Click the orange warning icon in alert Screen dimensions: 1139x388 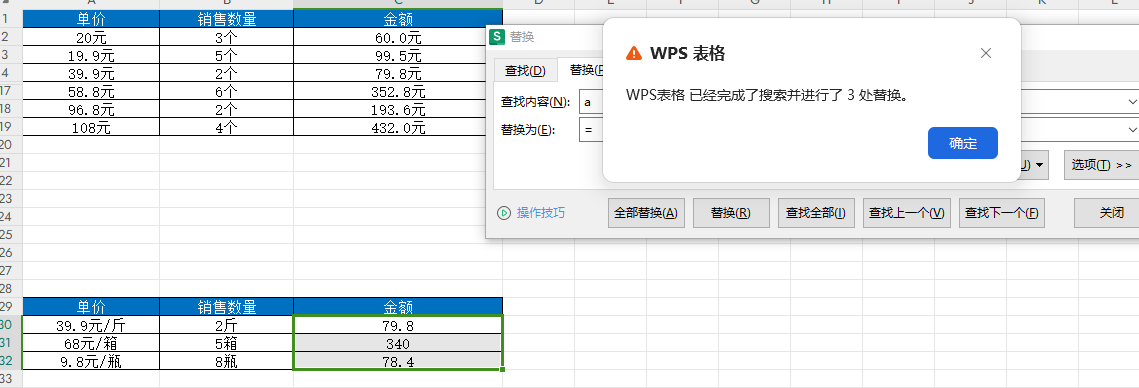[634, 53]
